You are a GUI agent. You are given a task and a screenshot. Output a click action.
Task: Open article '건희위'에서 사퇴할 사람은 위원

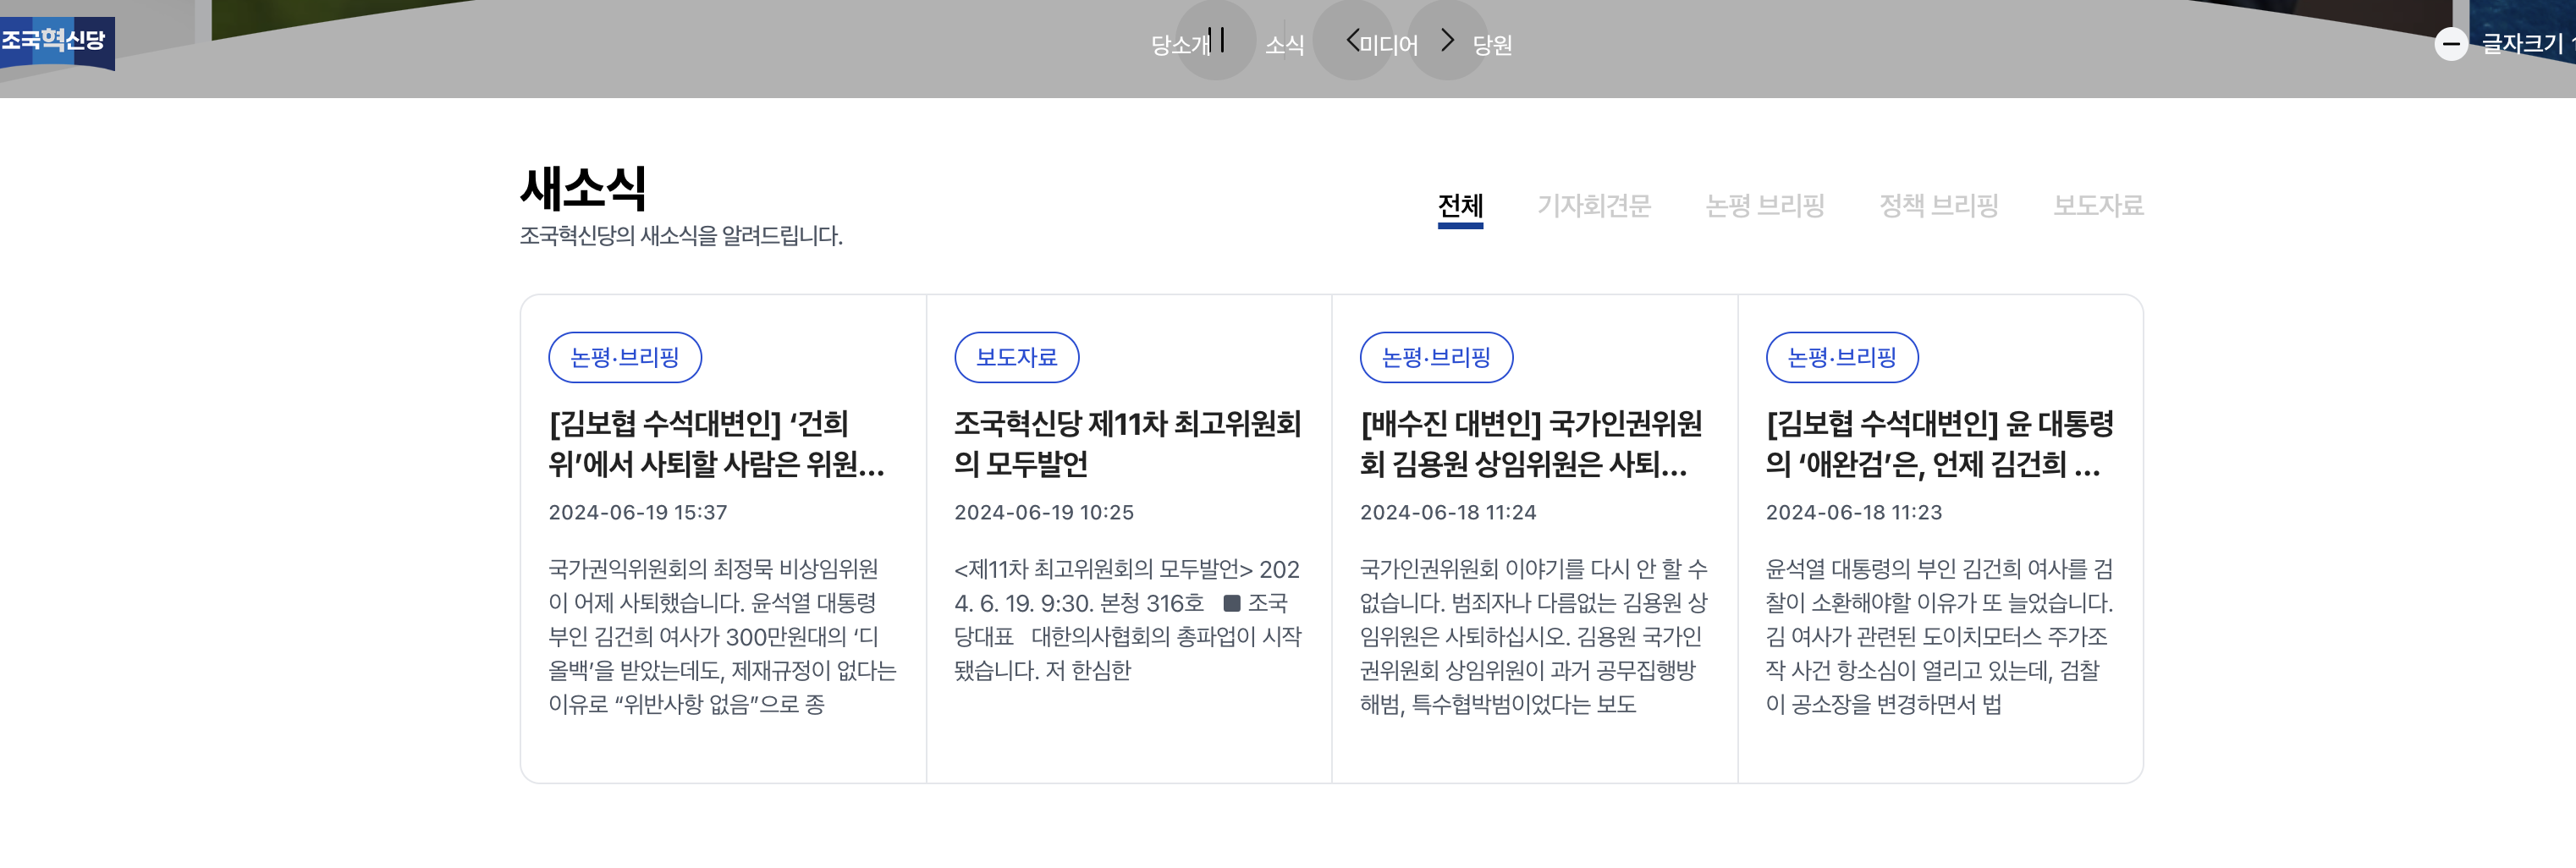(x=716, y=444)
